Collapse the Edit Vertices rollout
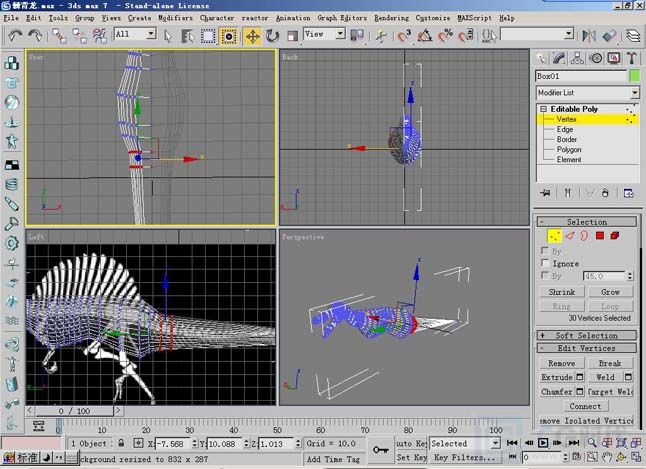Screen dimensions: 646x469 click(x=587, y=348)
